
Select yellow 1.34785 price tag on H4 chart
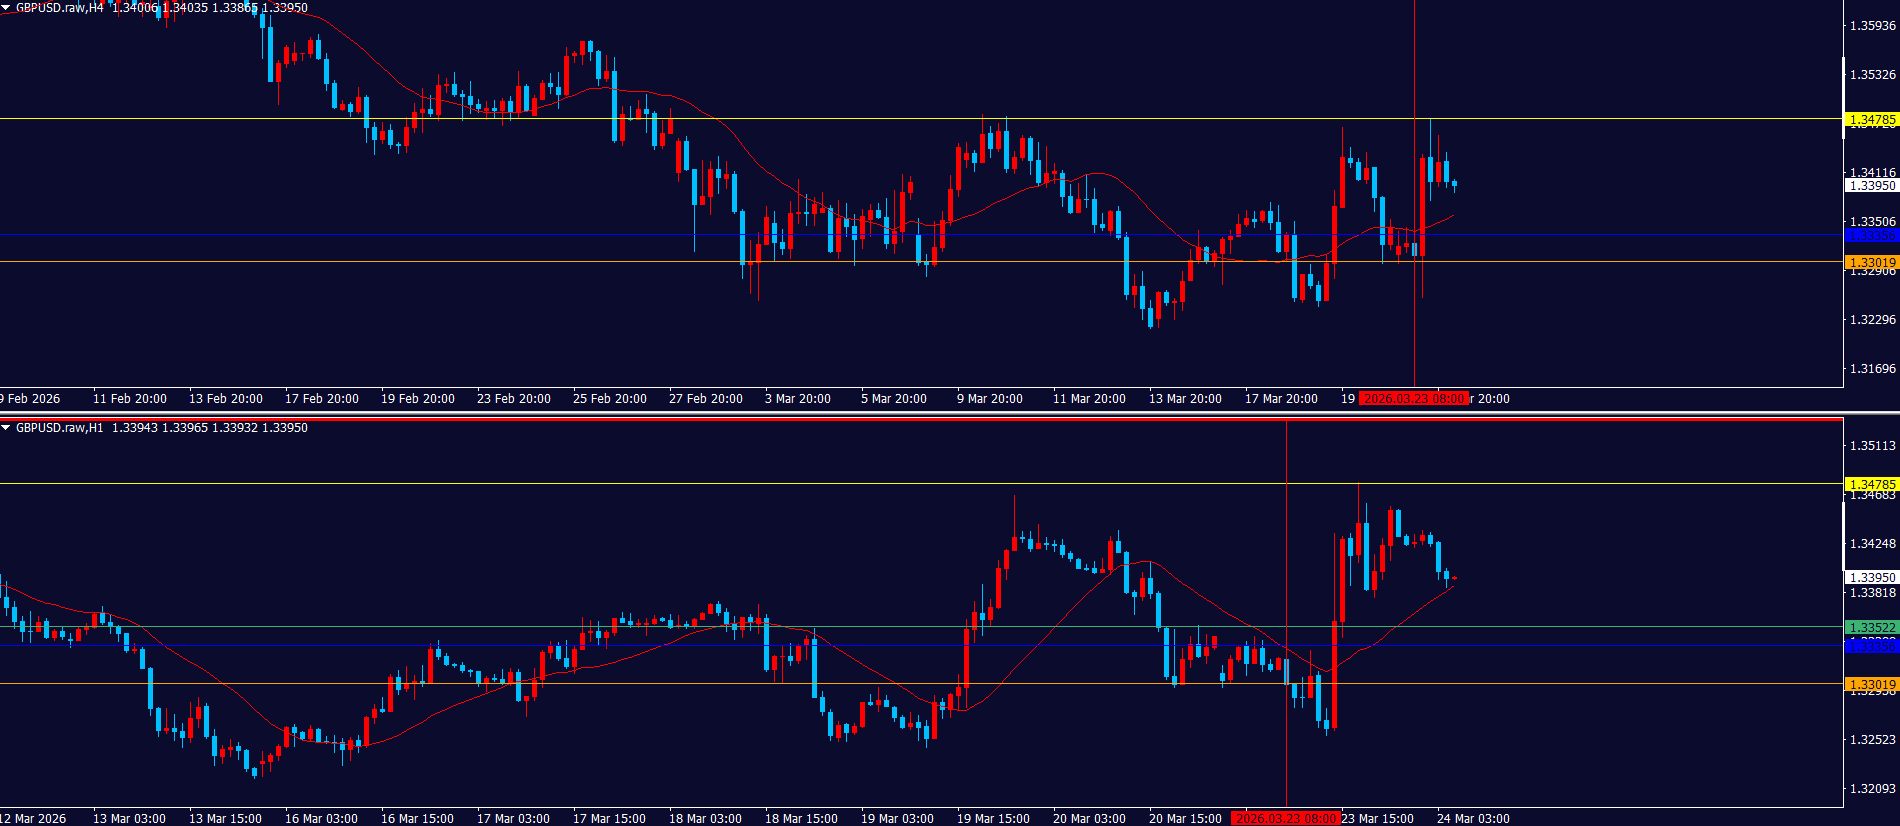pyautogui.click(x=1871, y=120)
